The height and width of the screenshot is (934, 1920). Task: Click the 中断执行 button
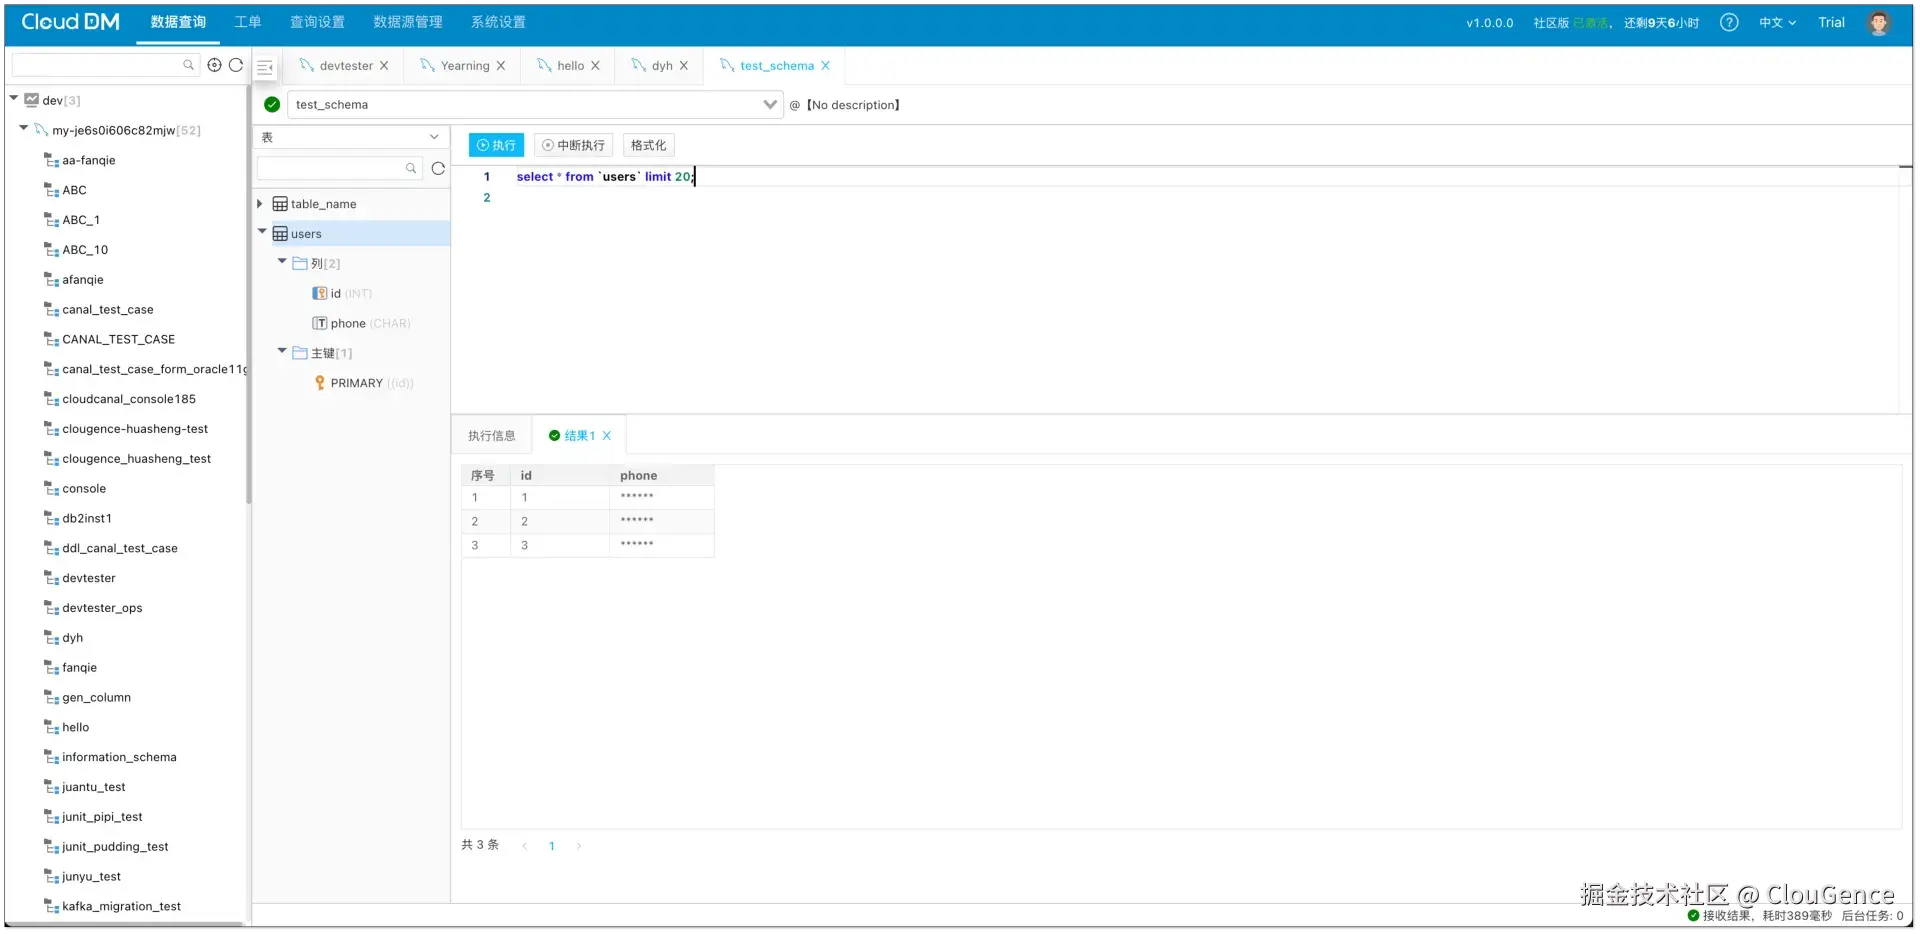pyautogui.click(x=573, y=145)
